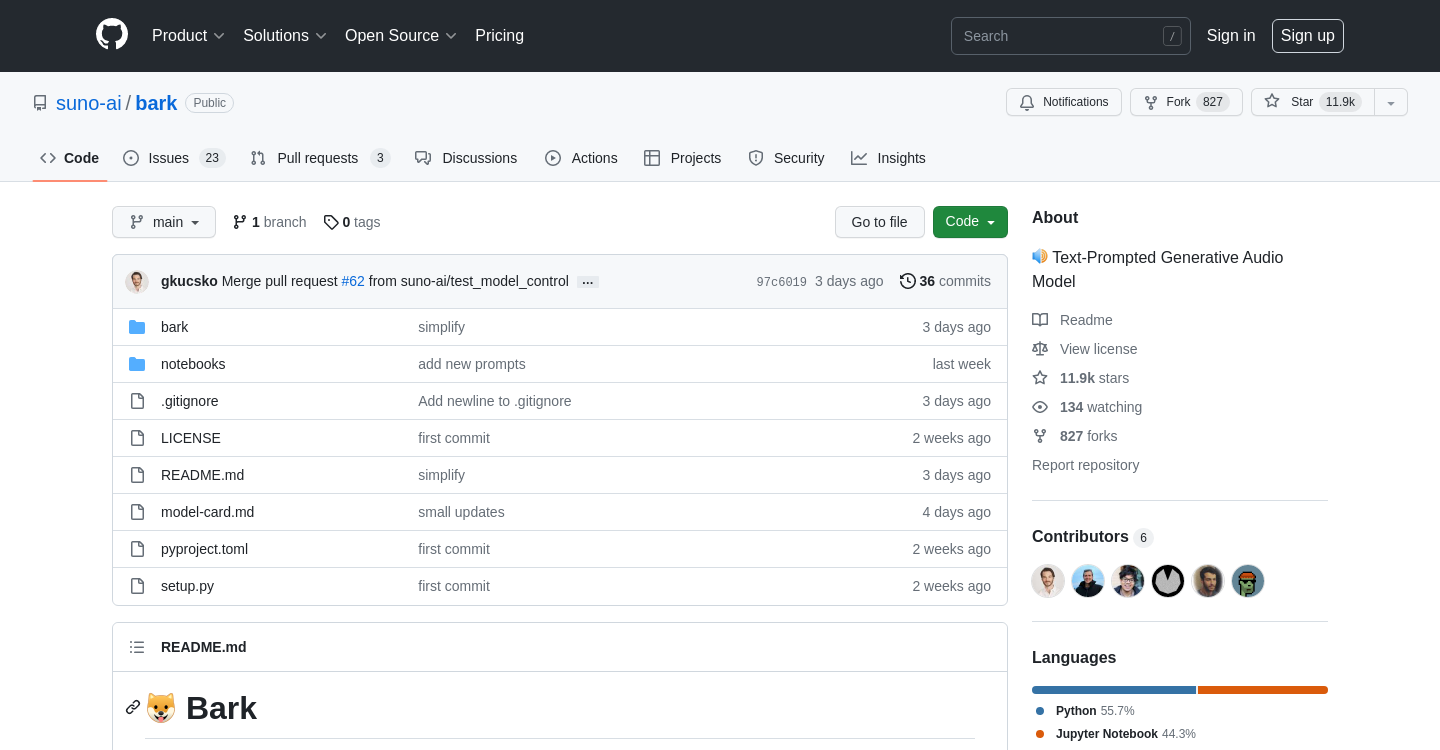Click the setup.py file icon
The height and width of the screenshot is (750, 1440).
[x=137, y=586]
